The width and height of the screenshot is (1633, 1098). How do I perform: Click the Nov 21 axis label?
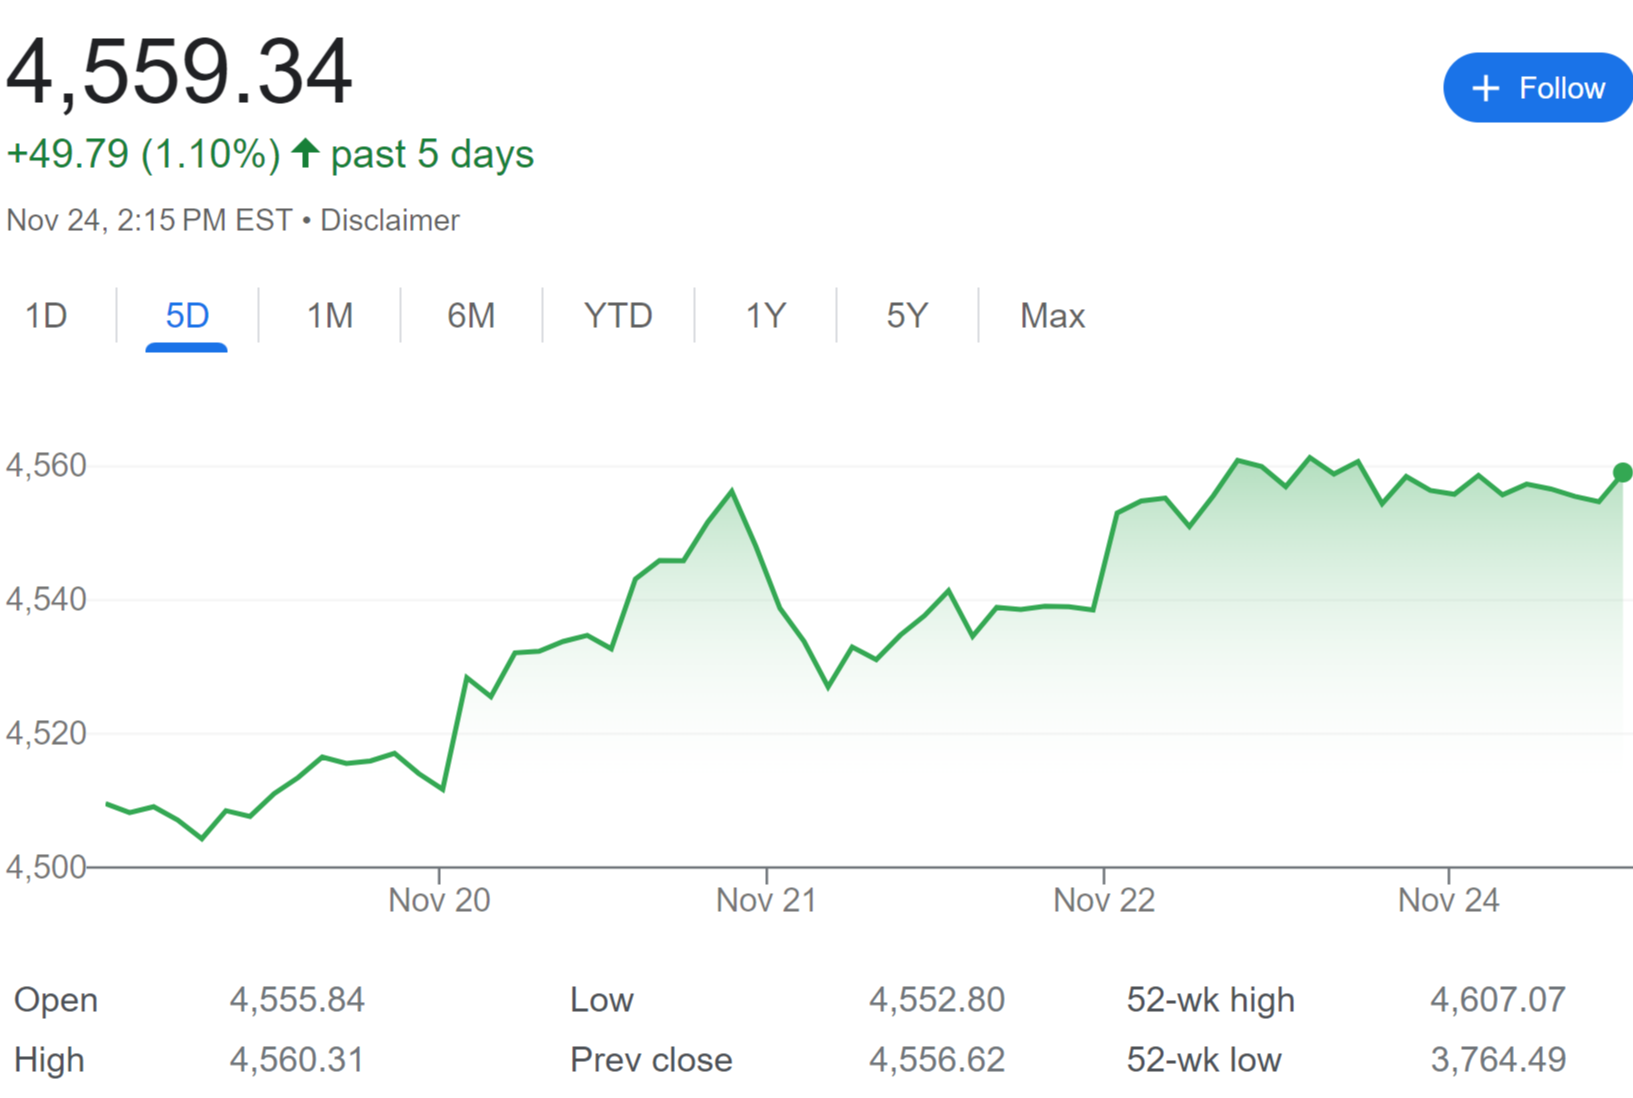[766, 900]
